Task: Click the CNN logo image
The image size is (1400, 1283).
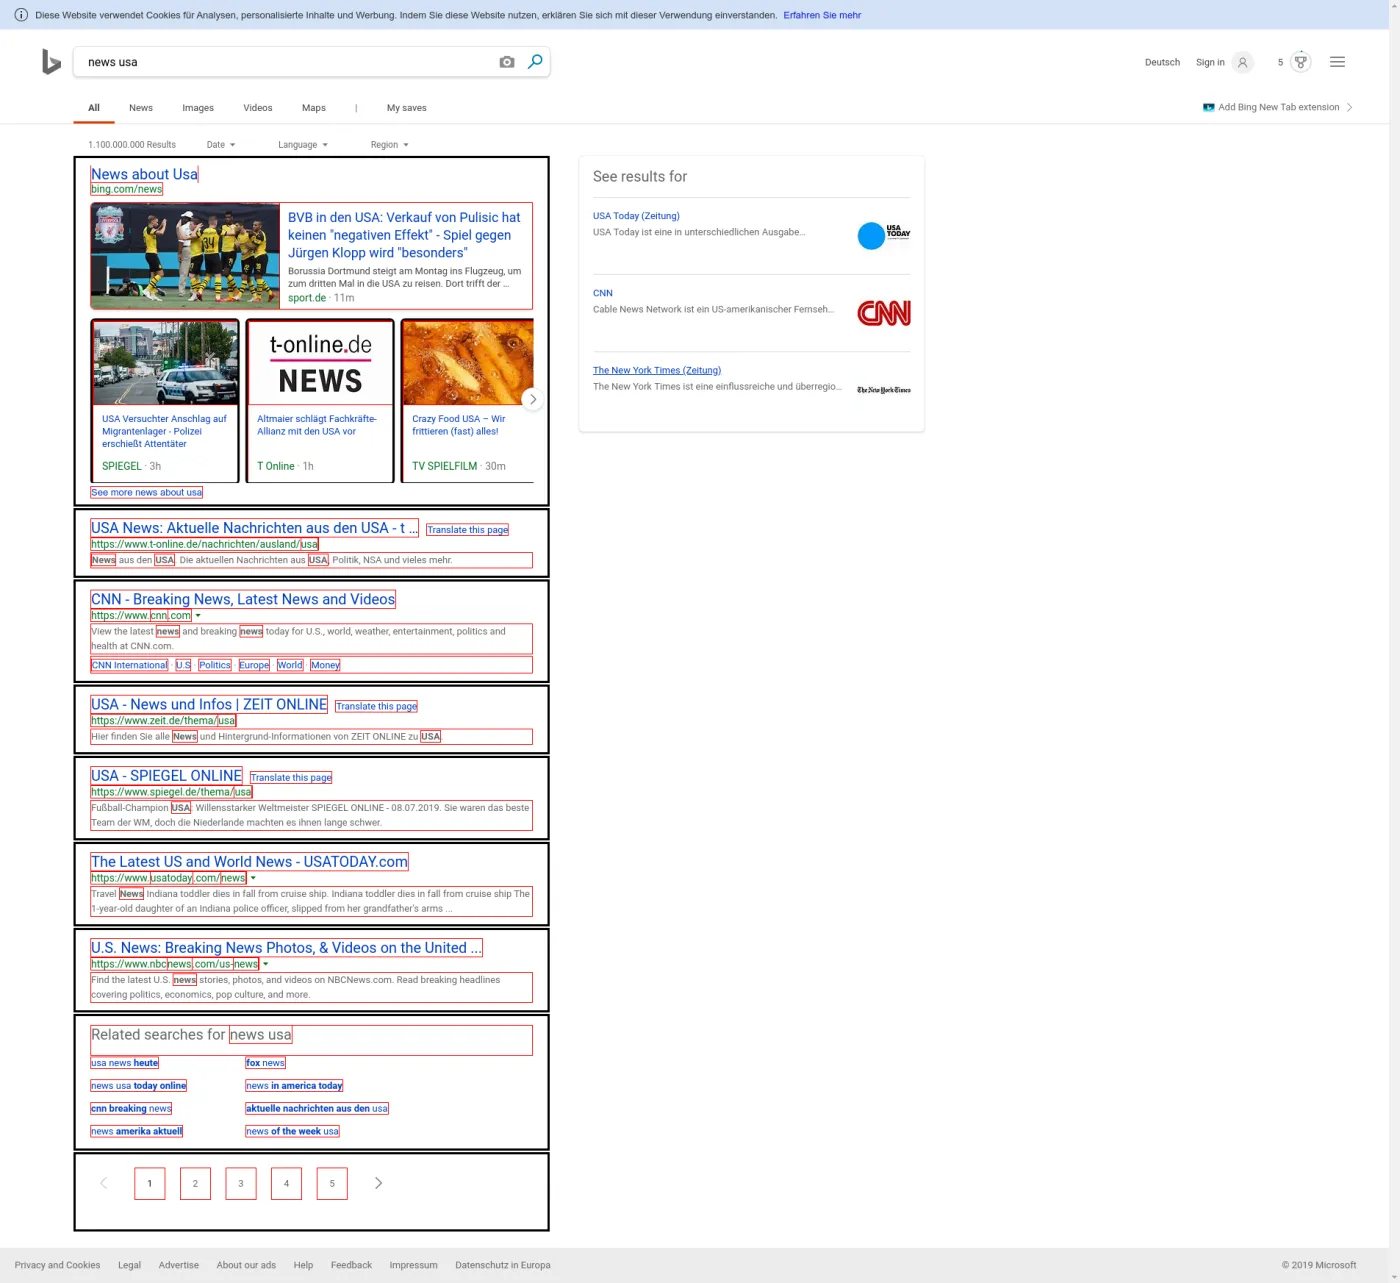Action: [884, 313]
